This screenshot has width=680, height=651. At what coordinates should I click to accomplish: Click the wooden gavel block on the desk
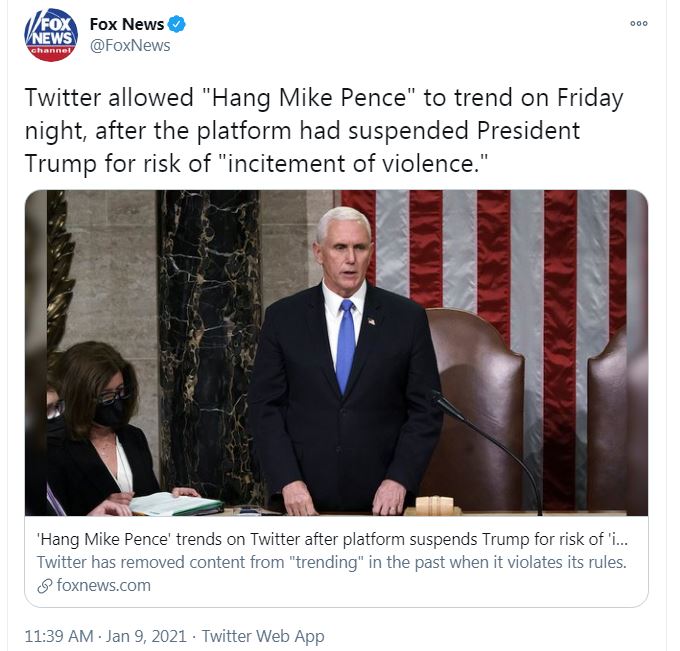coord(434,505)
